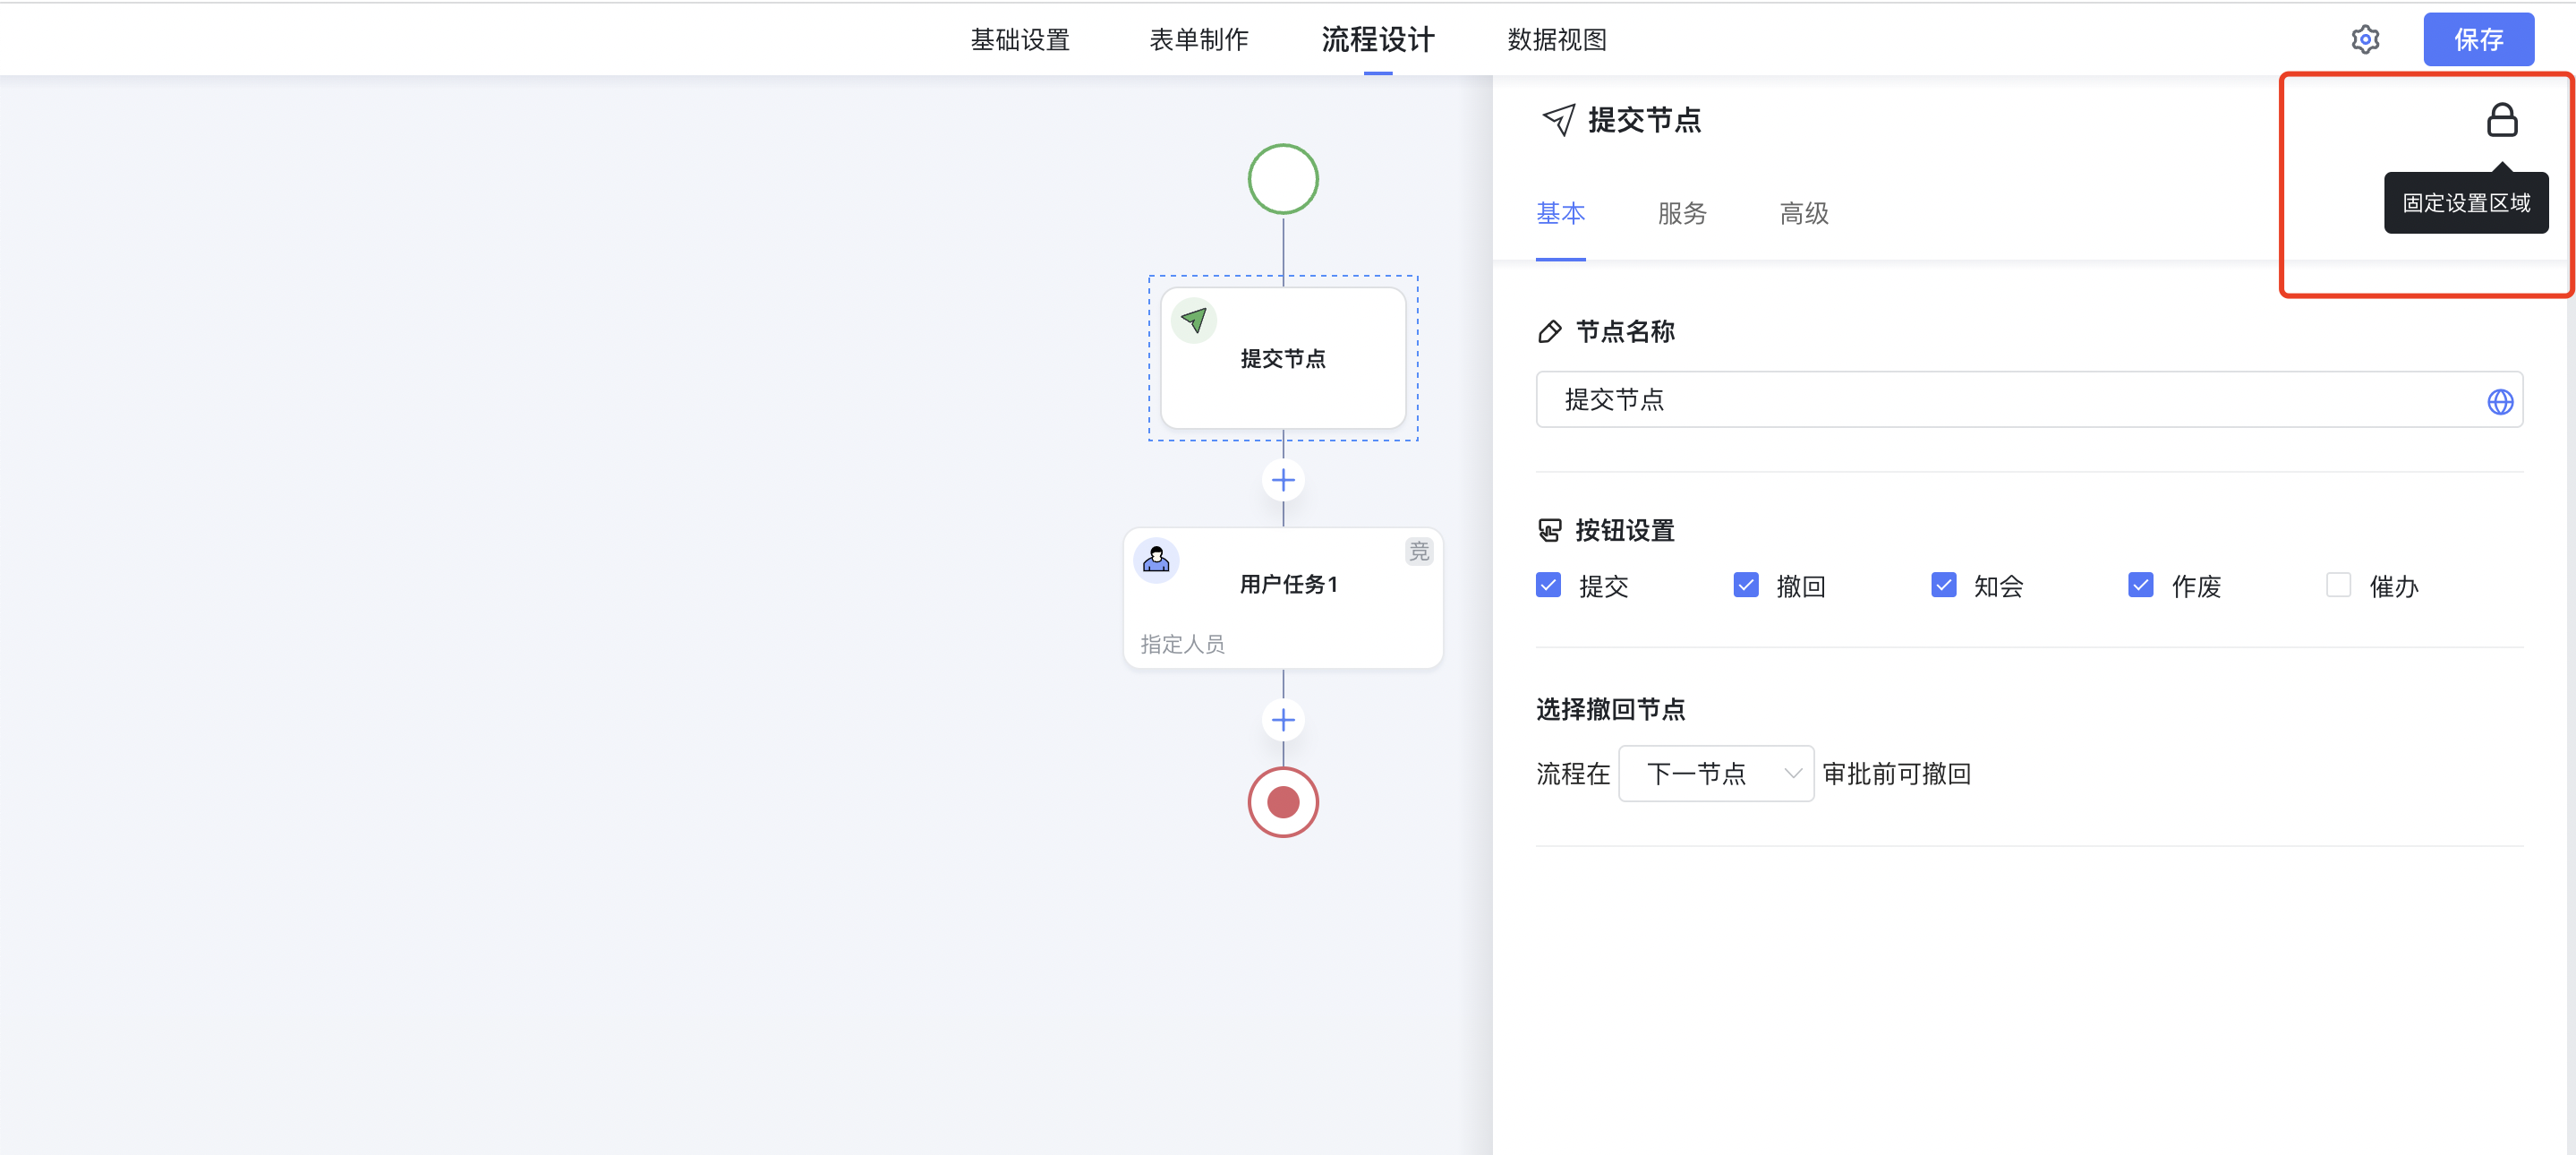Screen dimensions: 2576x1155
Task: Click the plus button below 提交节点
Action: [x=1283, y=480]
